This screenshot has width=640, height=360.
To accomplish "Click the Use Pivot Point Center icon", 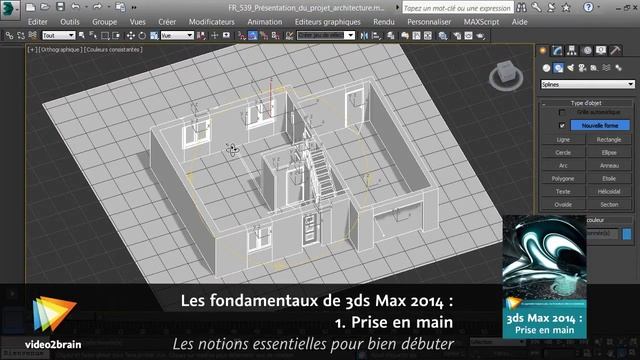I will (201, 36).
